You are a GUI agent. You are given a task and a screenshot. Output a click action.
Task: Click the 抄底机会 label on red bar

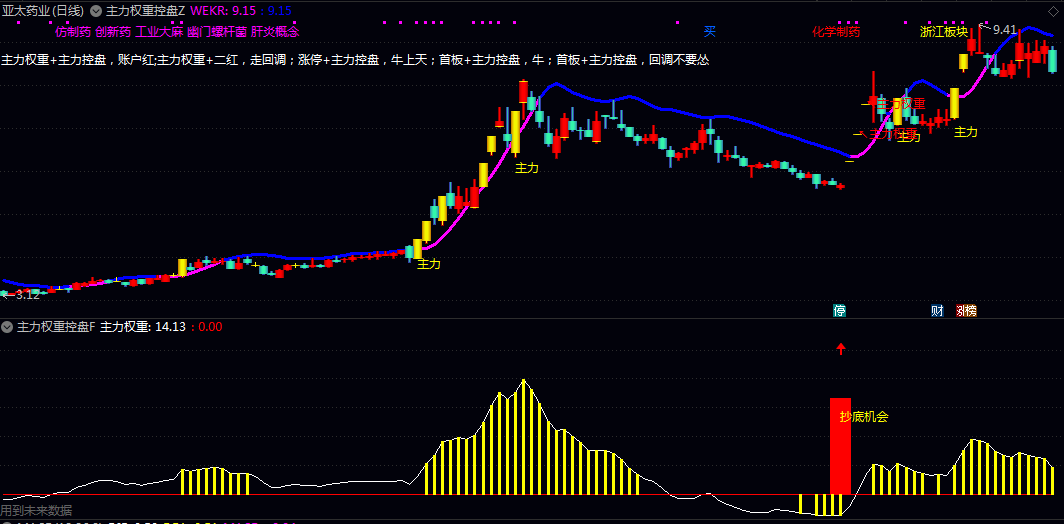coord(864,417)
